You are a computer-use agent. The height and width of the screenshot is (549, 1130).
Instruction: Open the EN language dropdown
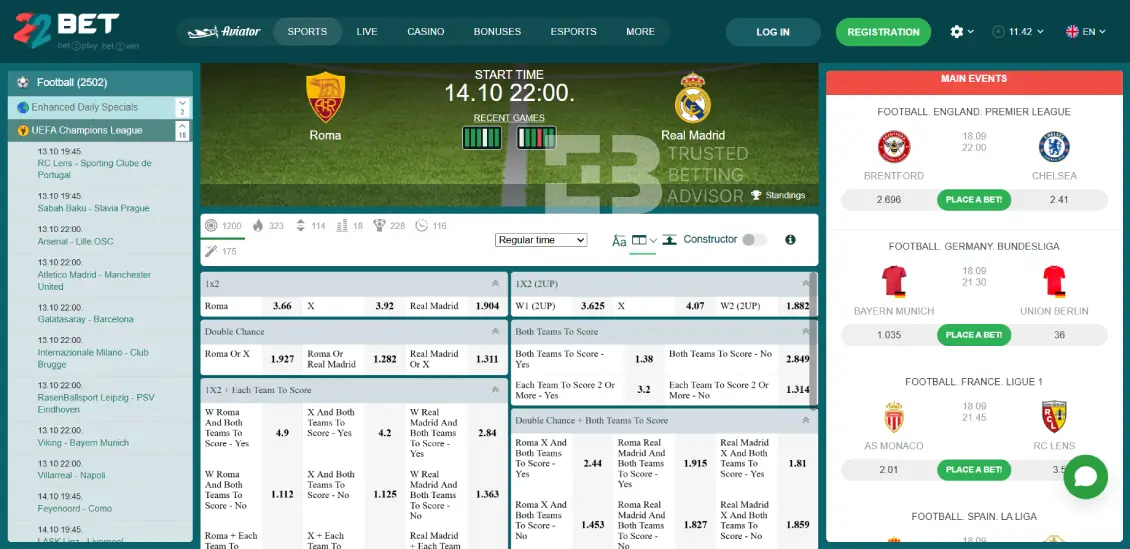[1085, 32]
